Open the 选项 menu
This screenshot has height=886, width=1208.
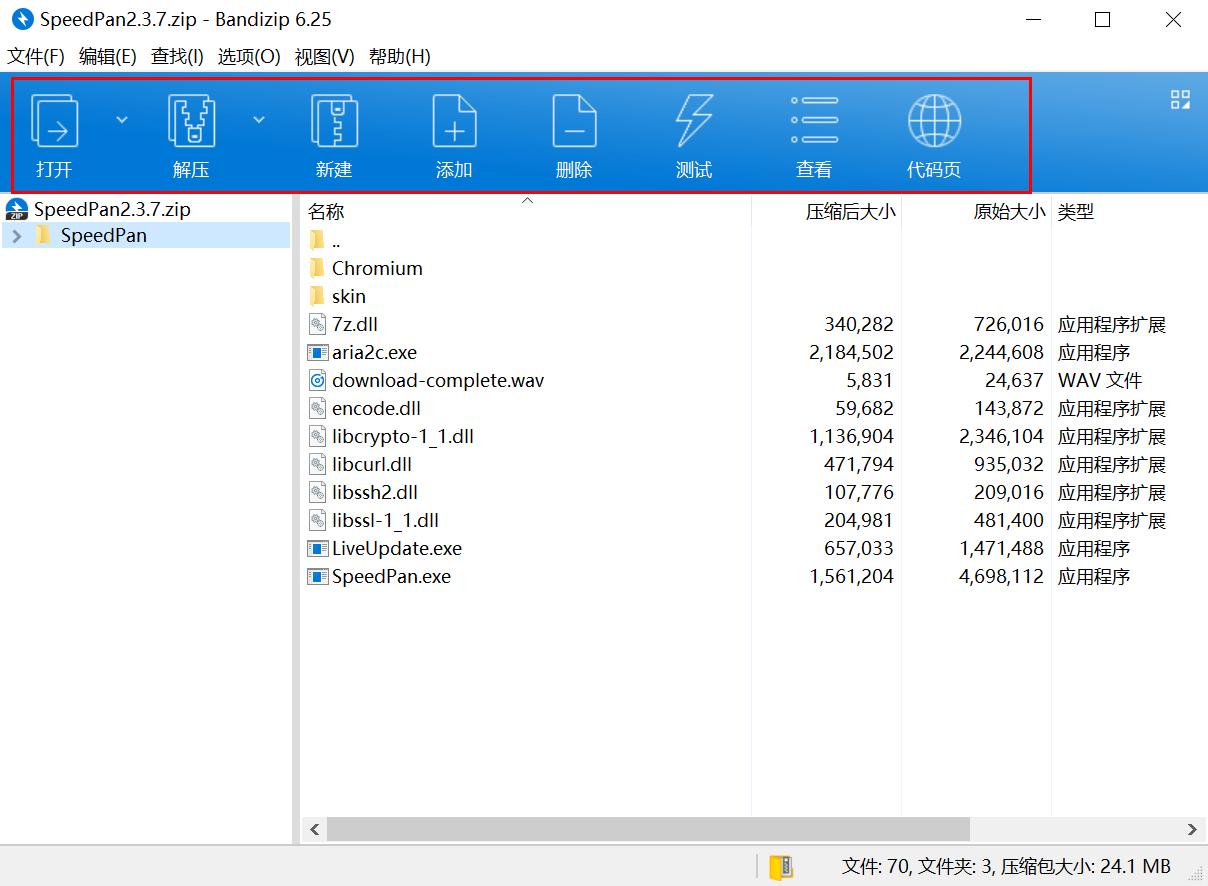point(246,56)
